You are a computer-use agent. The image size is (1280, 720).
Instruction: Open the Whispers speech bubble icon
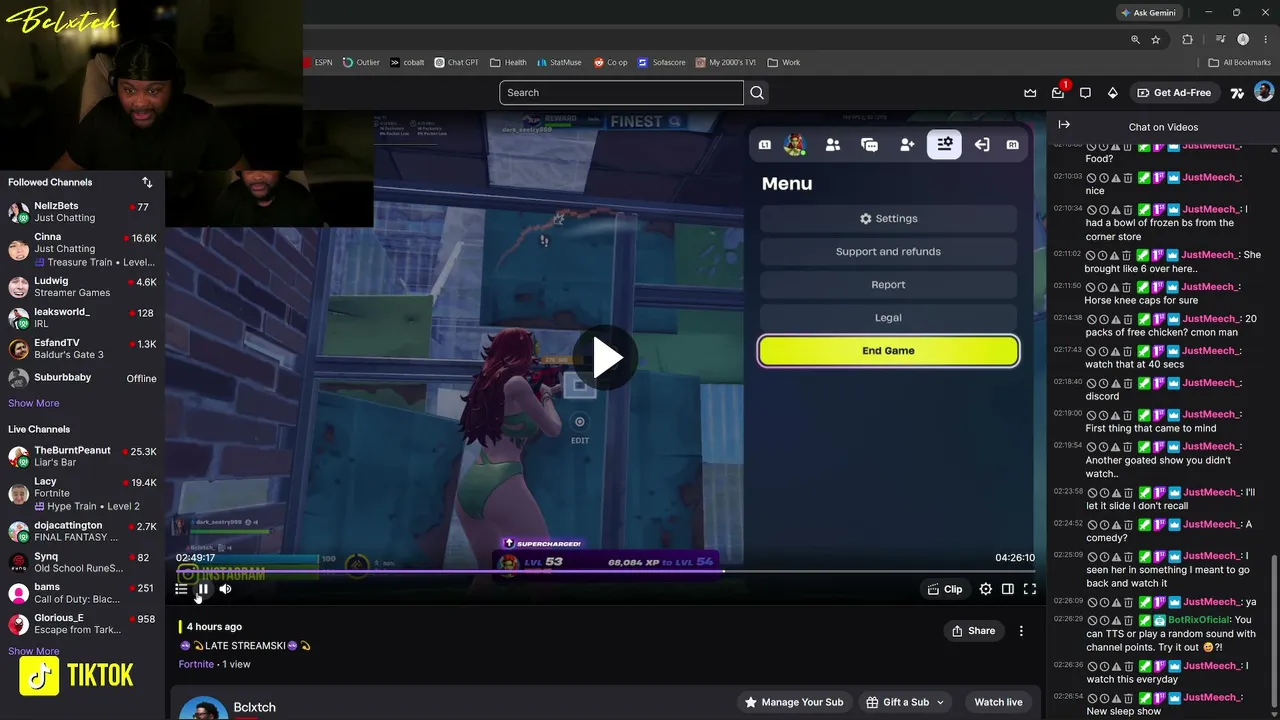(x=1085, y=93)
